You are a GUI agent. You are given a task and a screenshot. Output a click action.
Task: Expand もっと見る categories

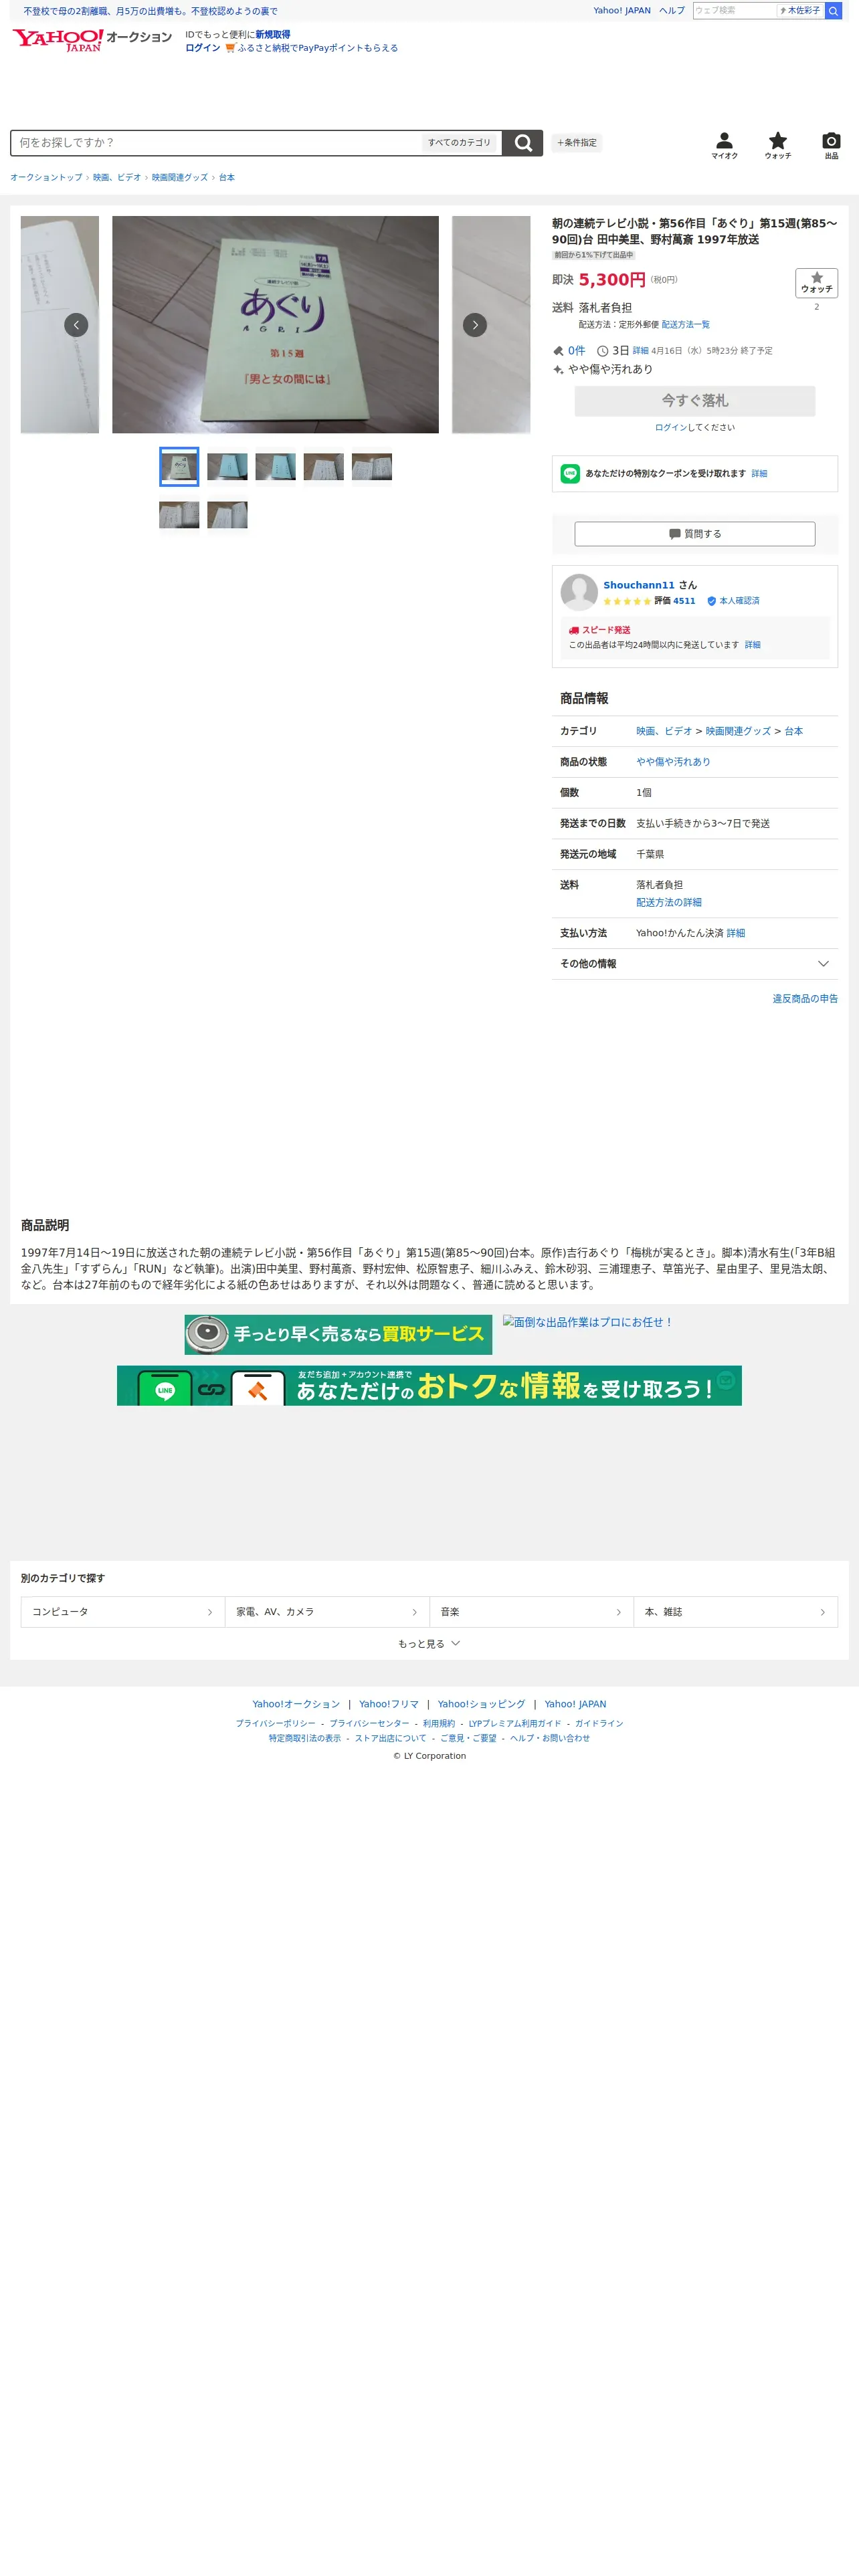[x=429, y=1644]
